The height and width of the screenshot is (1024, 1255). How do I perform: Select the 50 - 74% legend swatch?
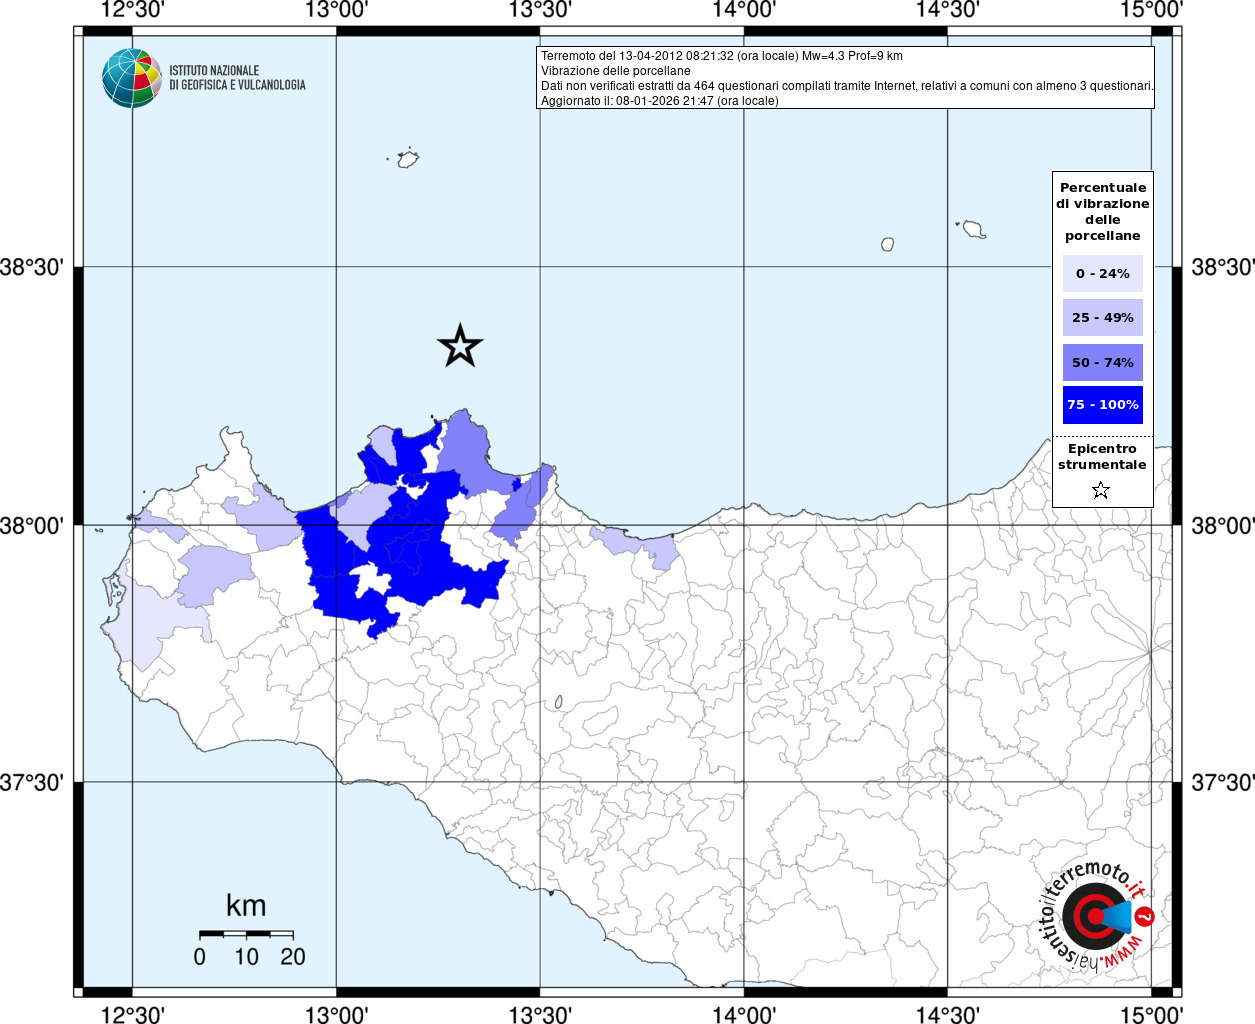[x=1102, y=362]
